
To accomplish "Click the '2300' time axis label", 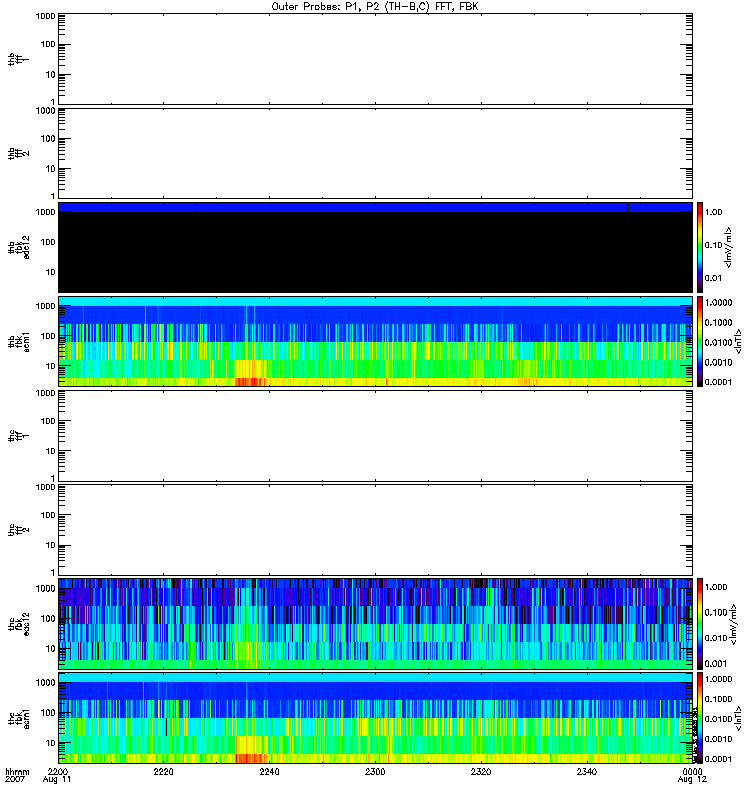I will 375,772.
